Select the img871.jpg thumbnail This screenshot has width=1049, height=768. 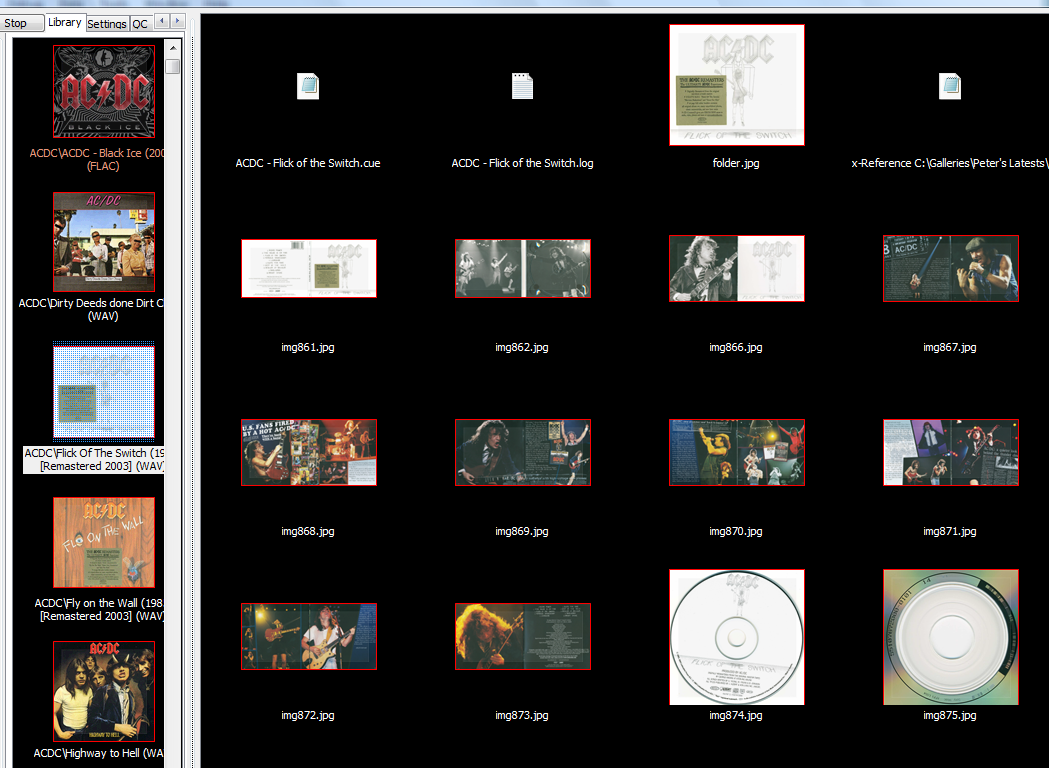(951, 452)
